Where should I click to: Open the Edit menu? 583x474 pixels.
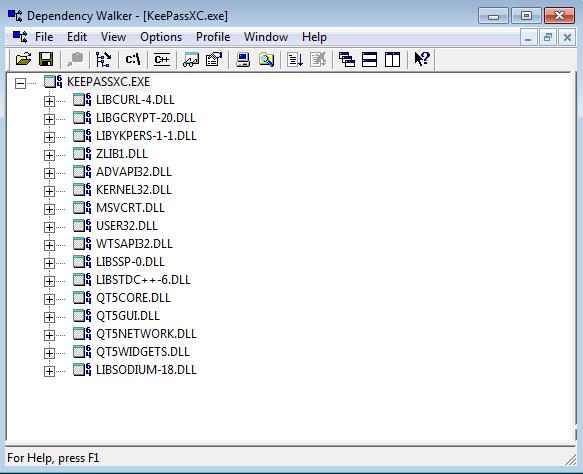[x=77, y=37]
